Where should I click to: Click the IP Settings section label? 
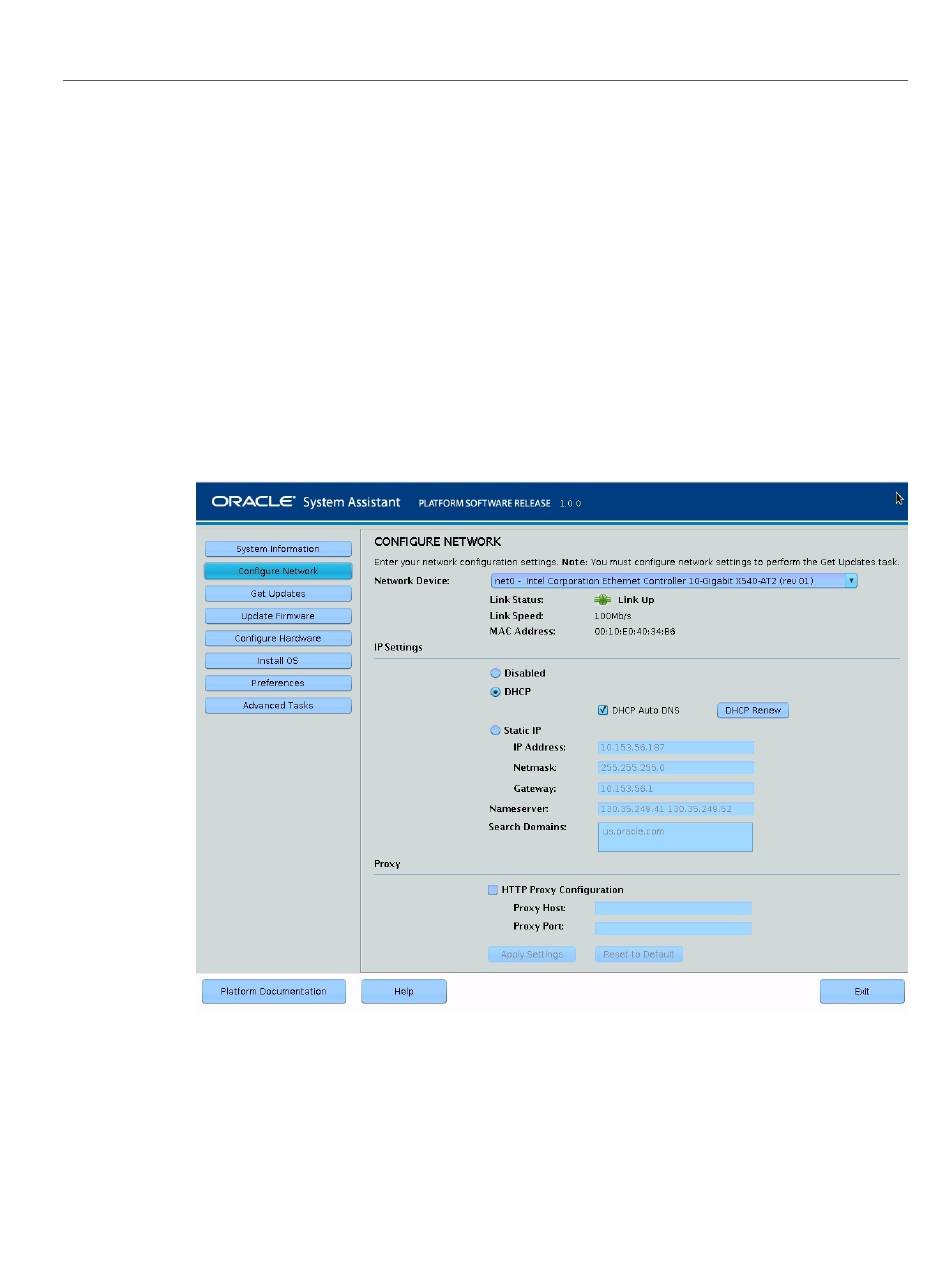tap(398, 647)
